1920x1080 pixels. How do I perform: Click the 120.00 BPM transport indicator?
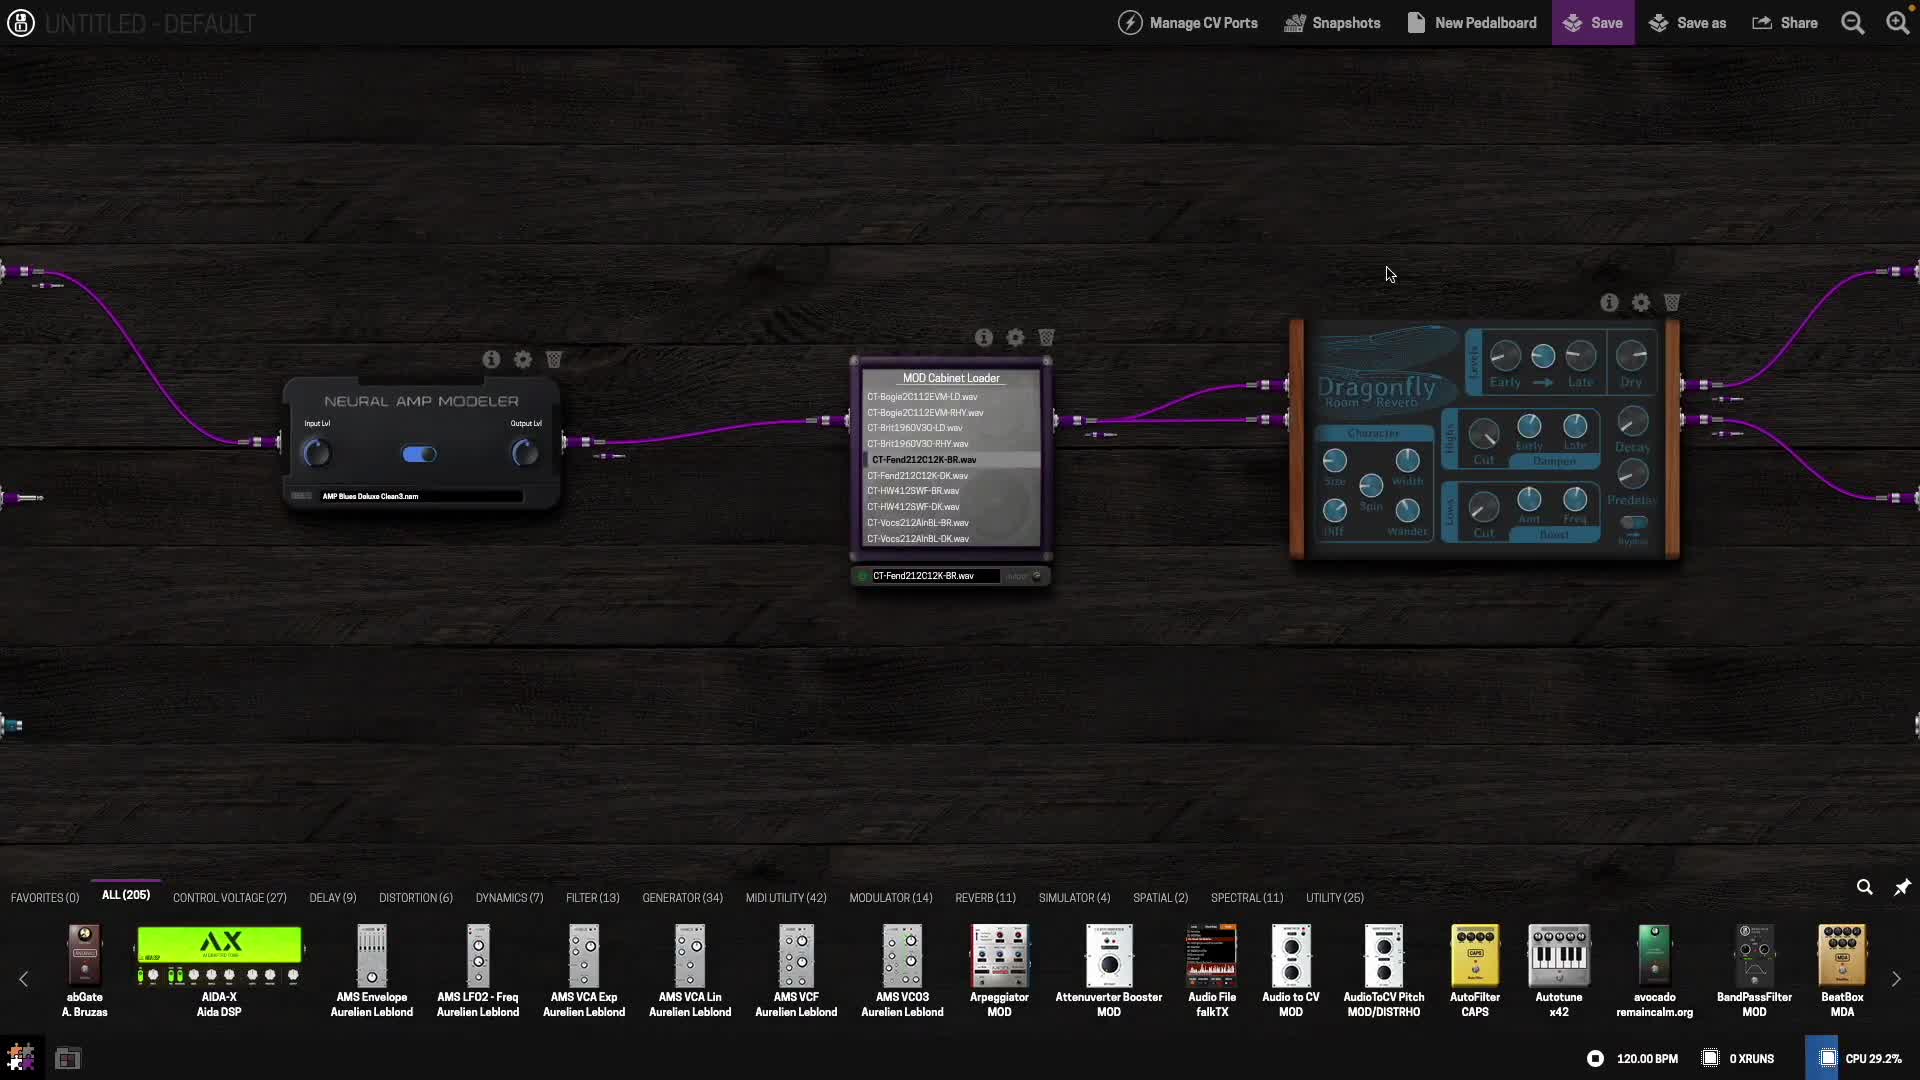click(x=1632, y=1058)
